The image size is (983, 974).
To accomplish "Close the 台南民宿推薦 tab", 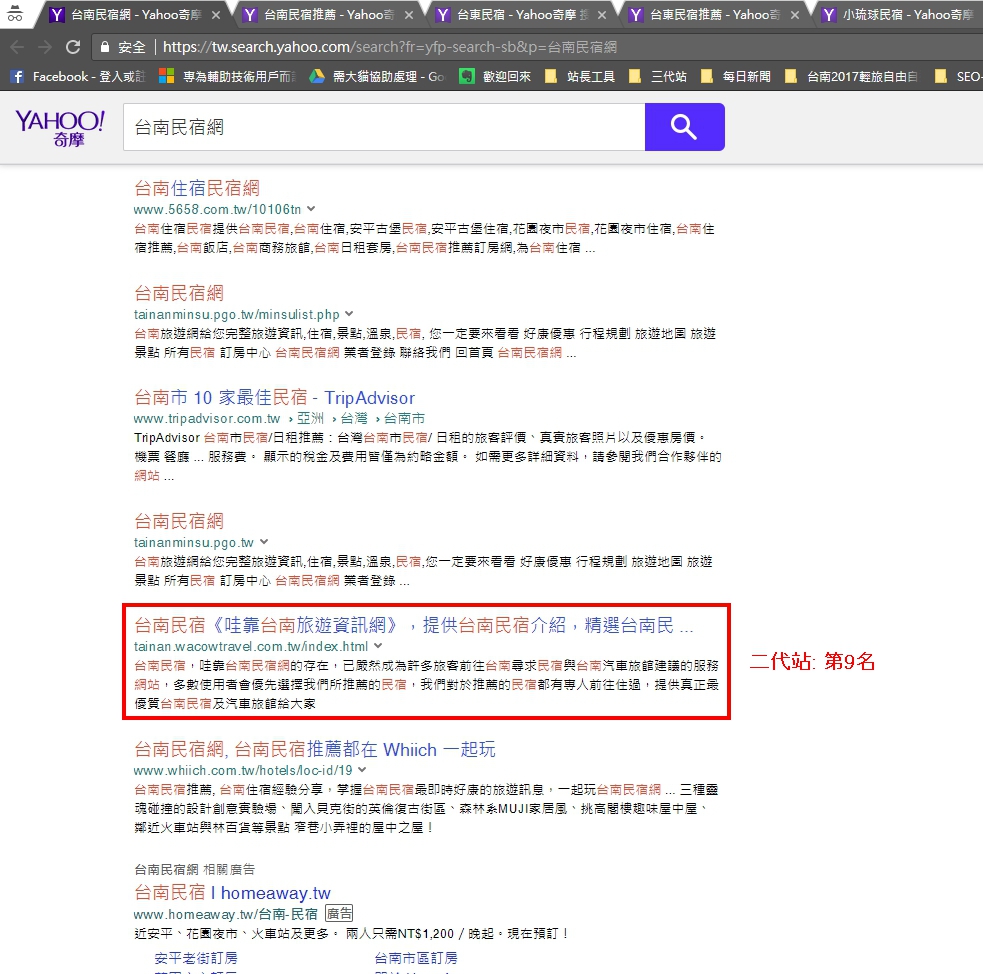I will [409, 14].
